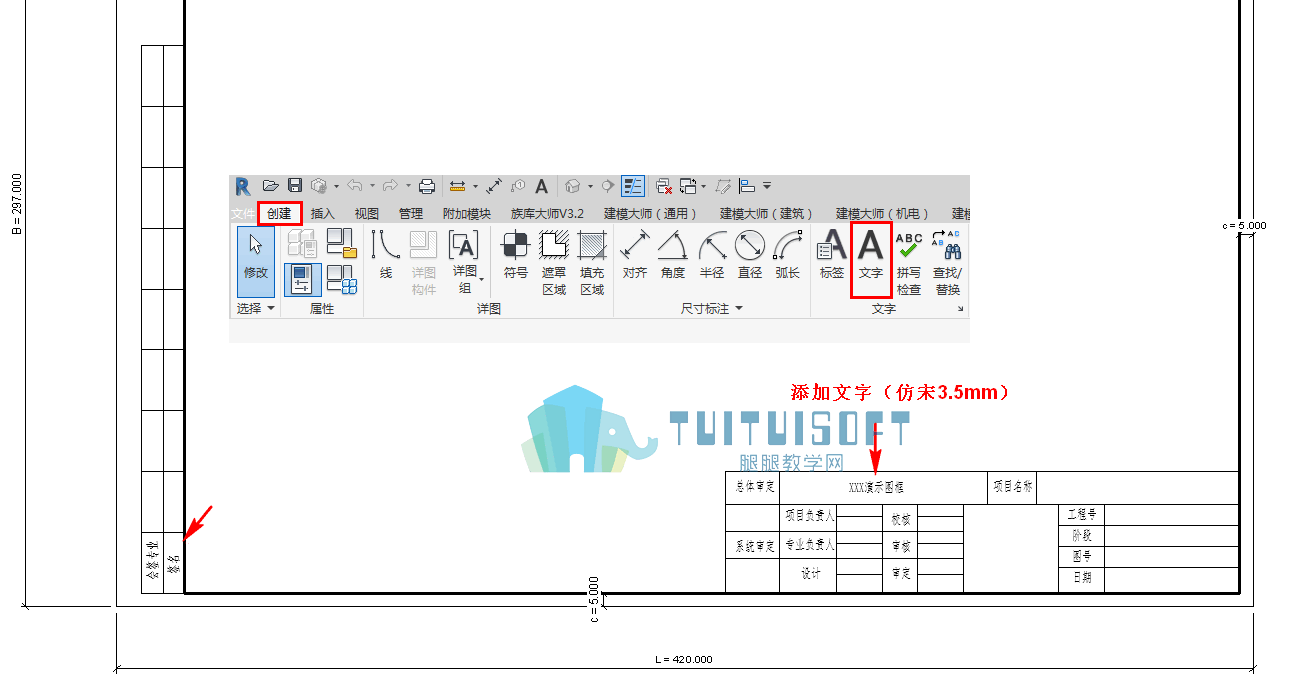Image resolution: width=1293 pixels, height=683 pixels.
Task: Open the Undo history dropdown arrow
Action: [372, 186]
